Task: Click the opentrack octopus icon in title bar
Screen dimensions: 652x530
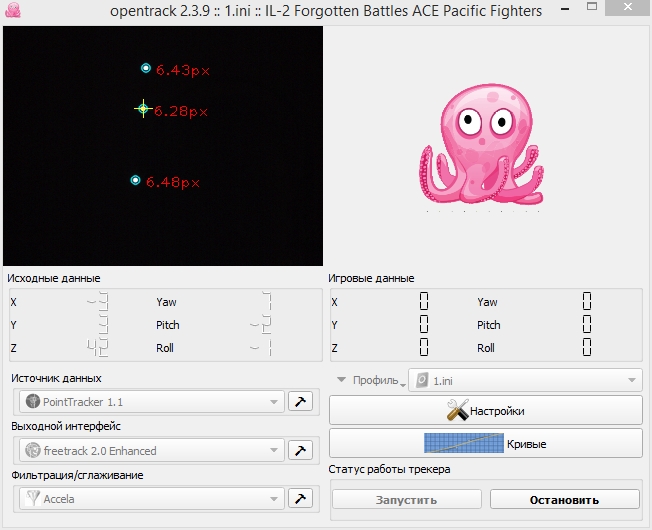Action: click(13, 12)
